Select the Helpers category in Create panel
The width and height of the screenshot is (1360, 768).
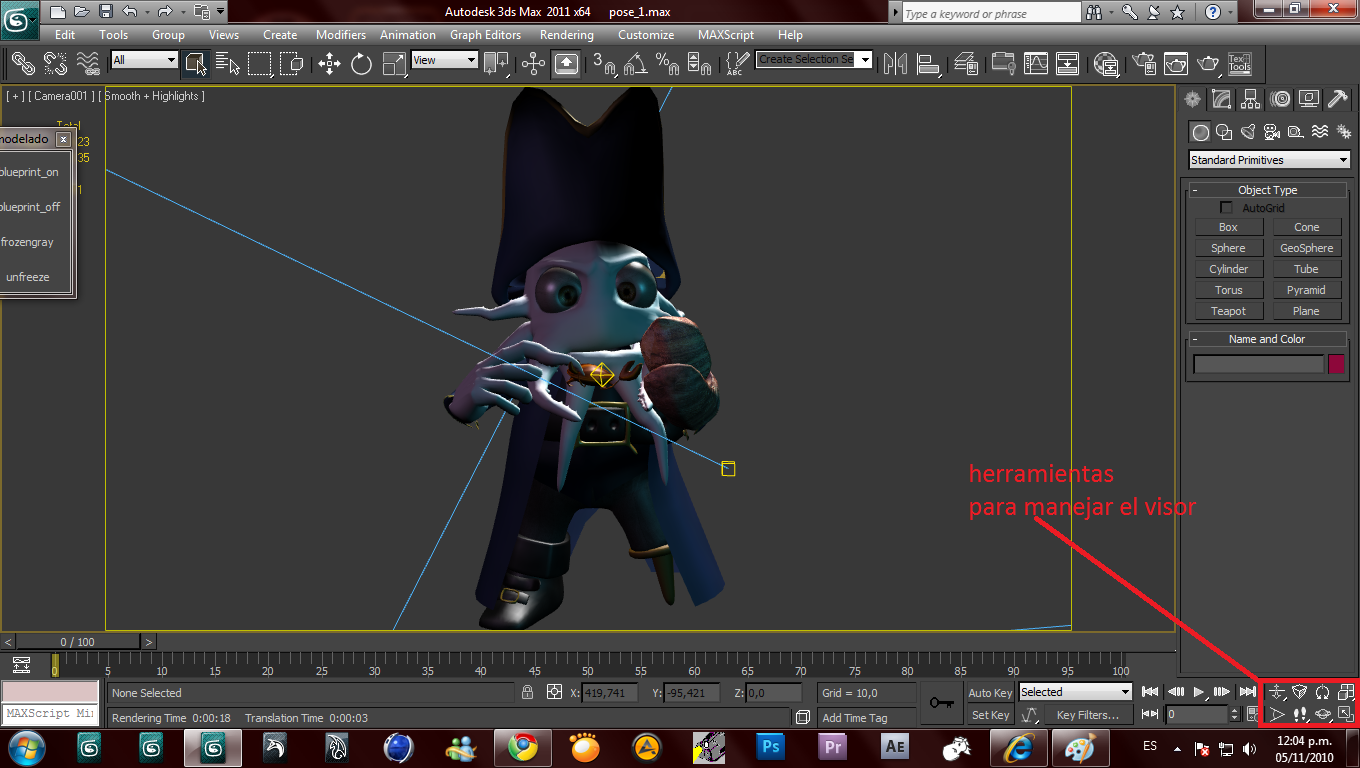tap(1296, 132)
